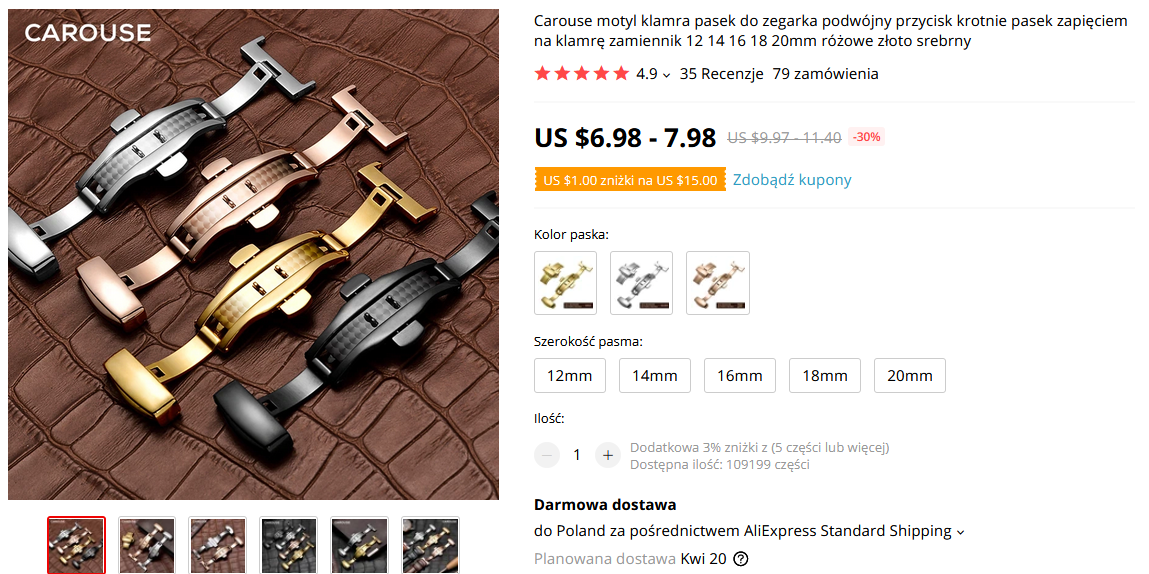
Task: Select the gold clasp color swatch
Action: (x=566, y=283)
